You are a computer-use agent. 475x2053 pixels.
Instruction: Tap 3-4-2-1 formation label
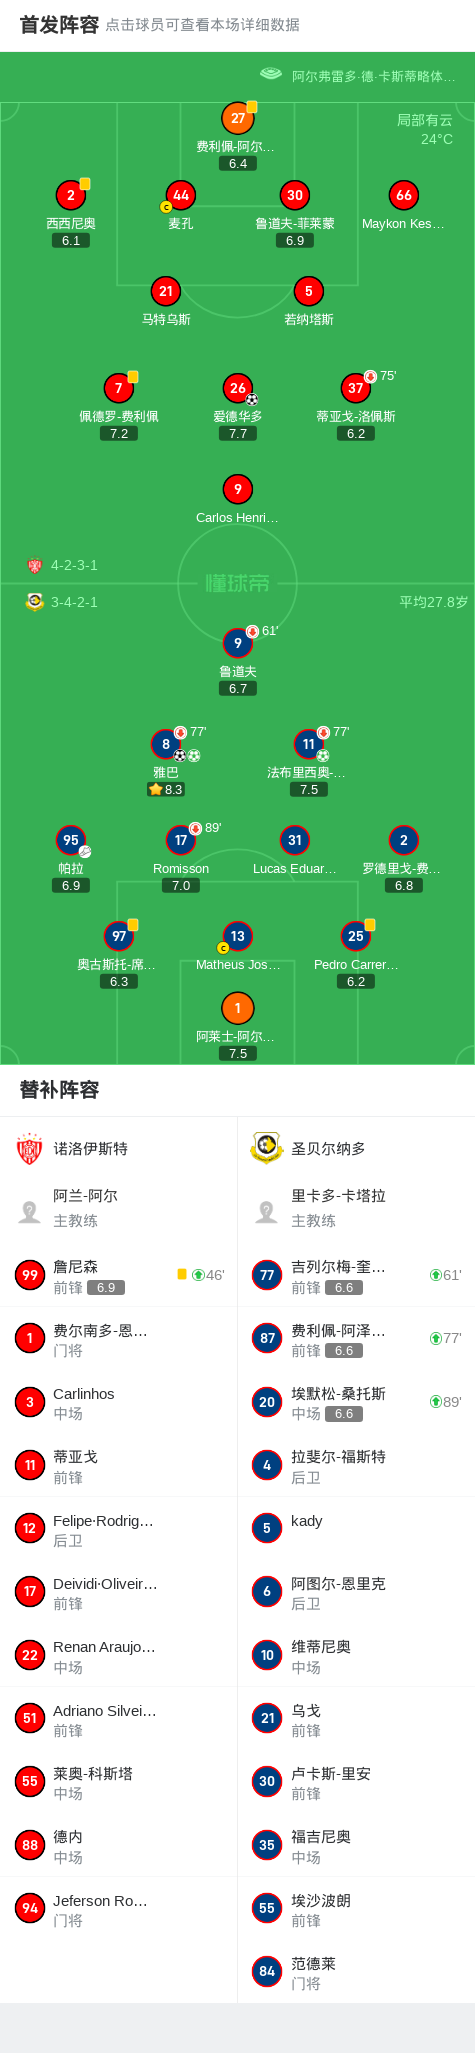[x=74, y=602]
